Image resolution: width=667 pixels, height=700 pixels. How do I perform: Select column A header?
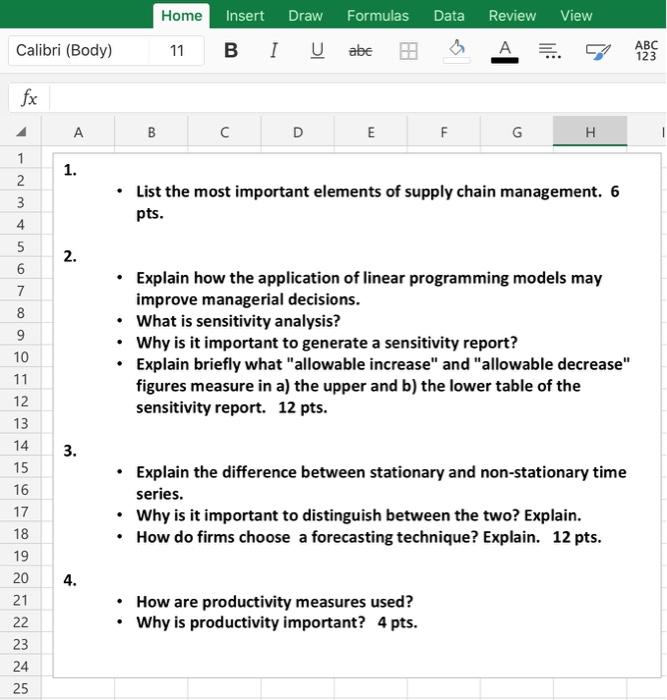[78, 132]
